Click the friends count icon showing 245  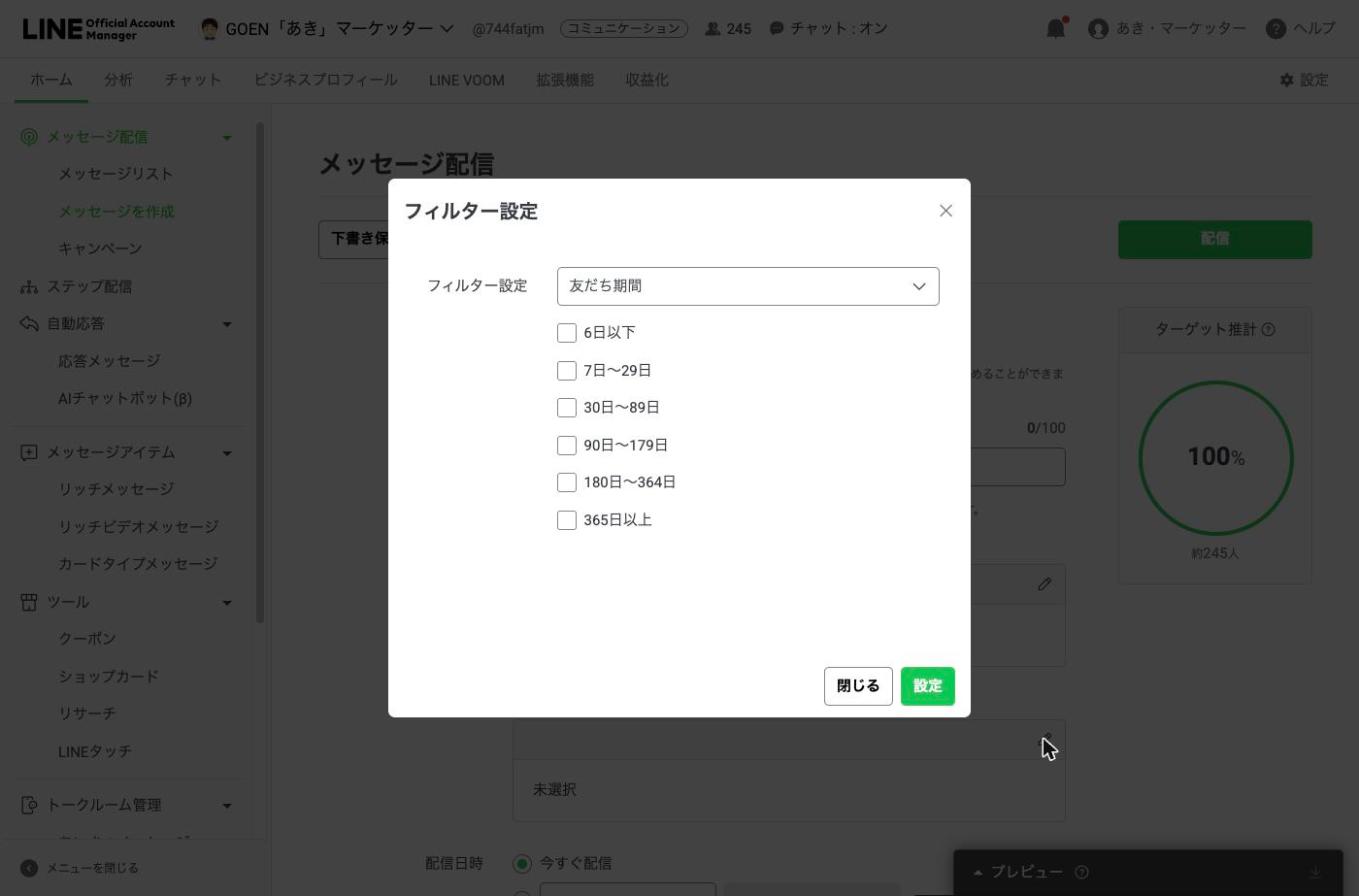712,29
